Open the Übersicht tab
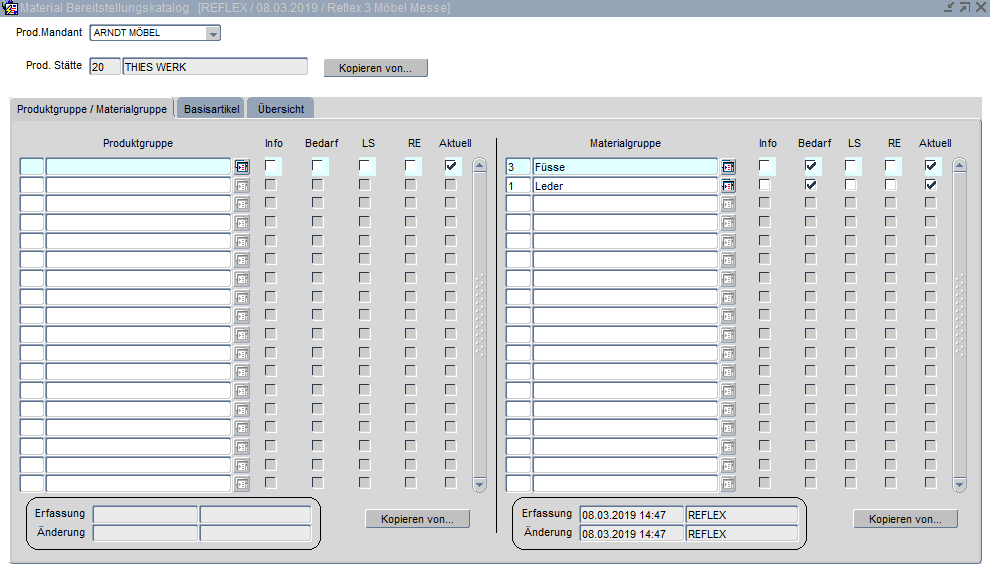This screenshot has width=990, height=572. (280, 108)
